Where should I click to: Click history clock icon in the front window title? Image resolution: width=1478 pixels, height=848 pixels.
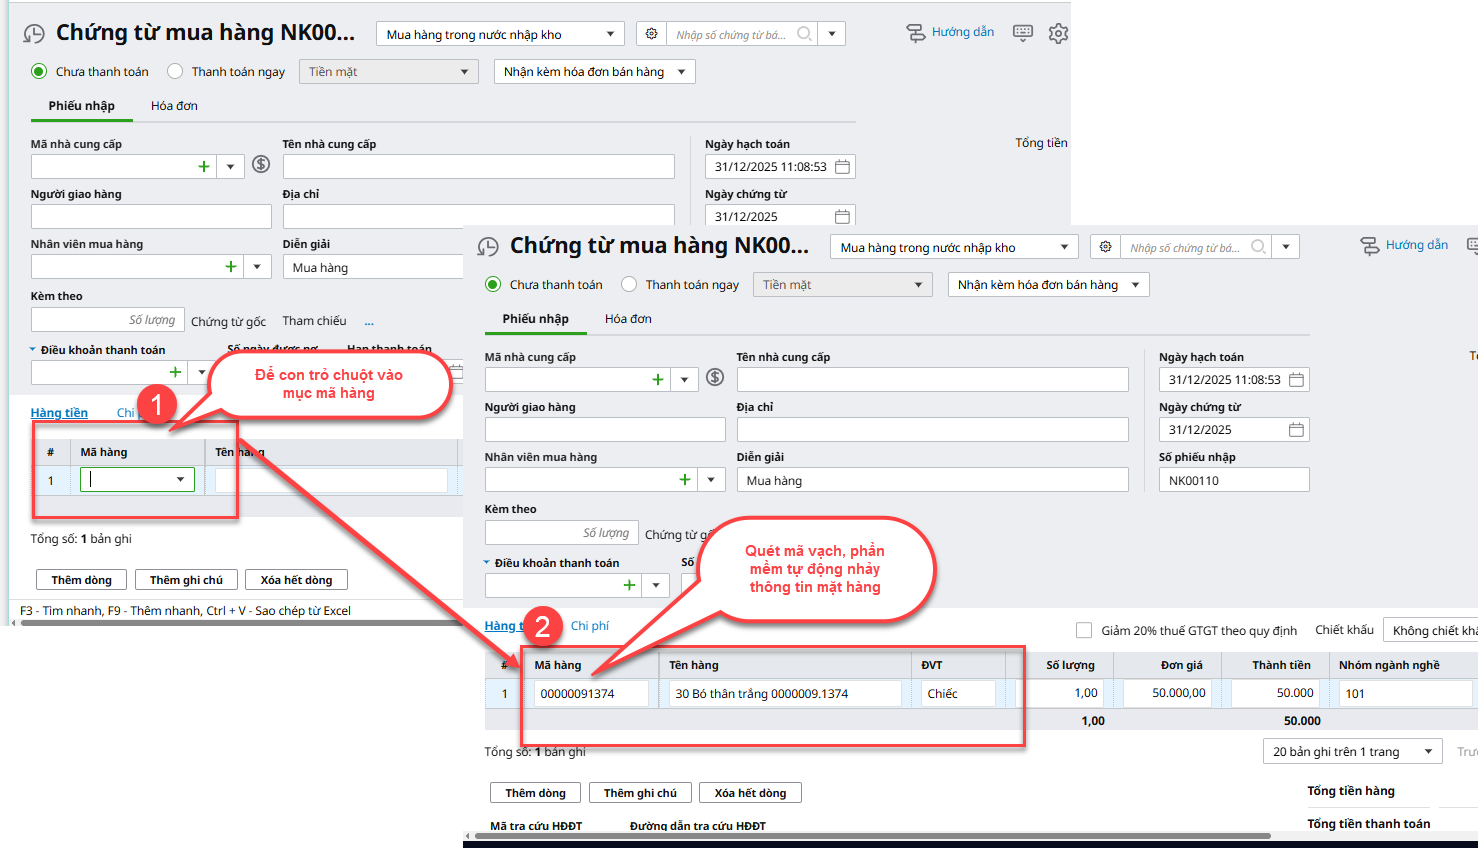tap(488, 247)
